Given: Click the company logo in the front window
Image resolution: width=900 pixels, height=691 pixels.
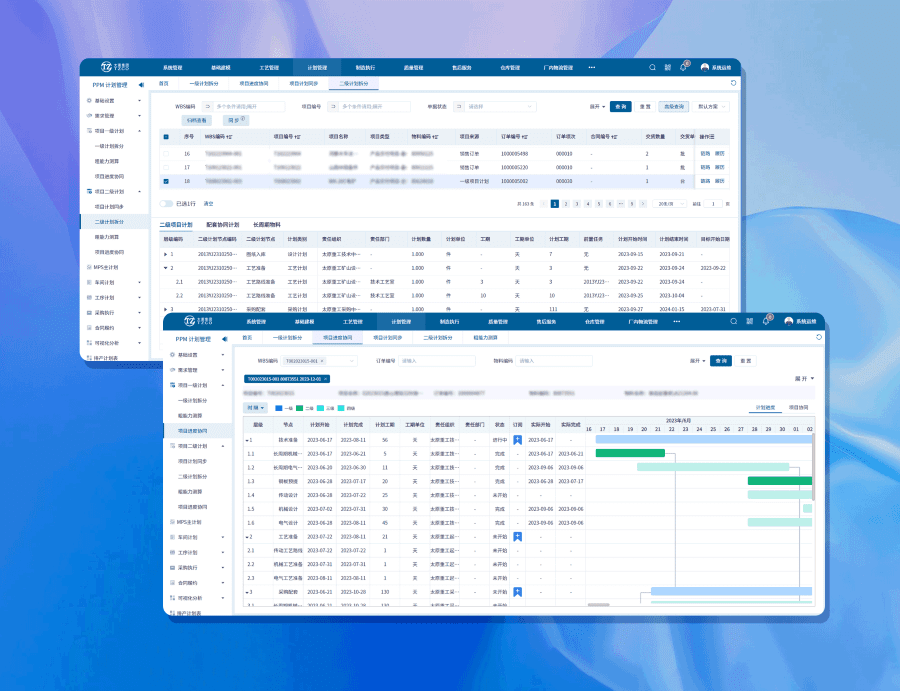Looking at the screenshot, I should pyautogui.click(x=199, y=321).
